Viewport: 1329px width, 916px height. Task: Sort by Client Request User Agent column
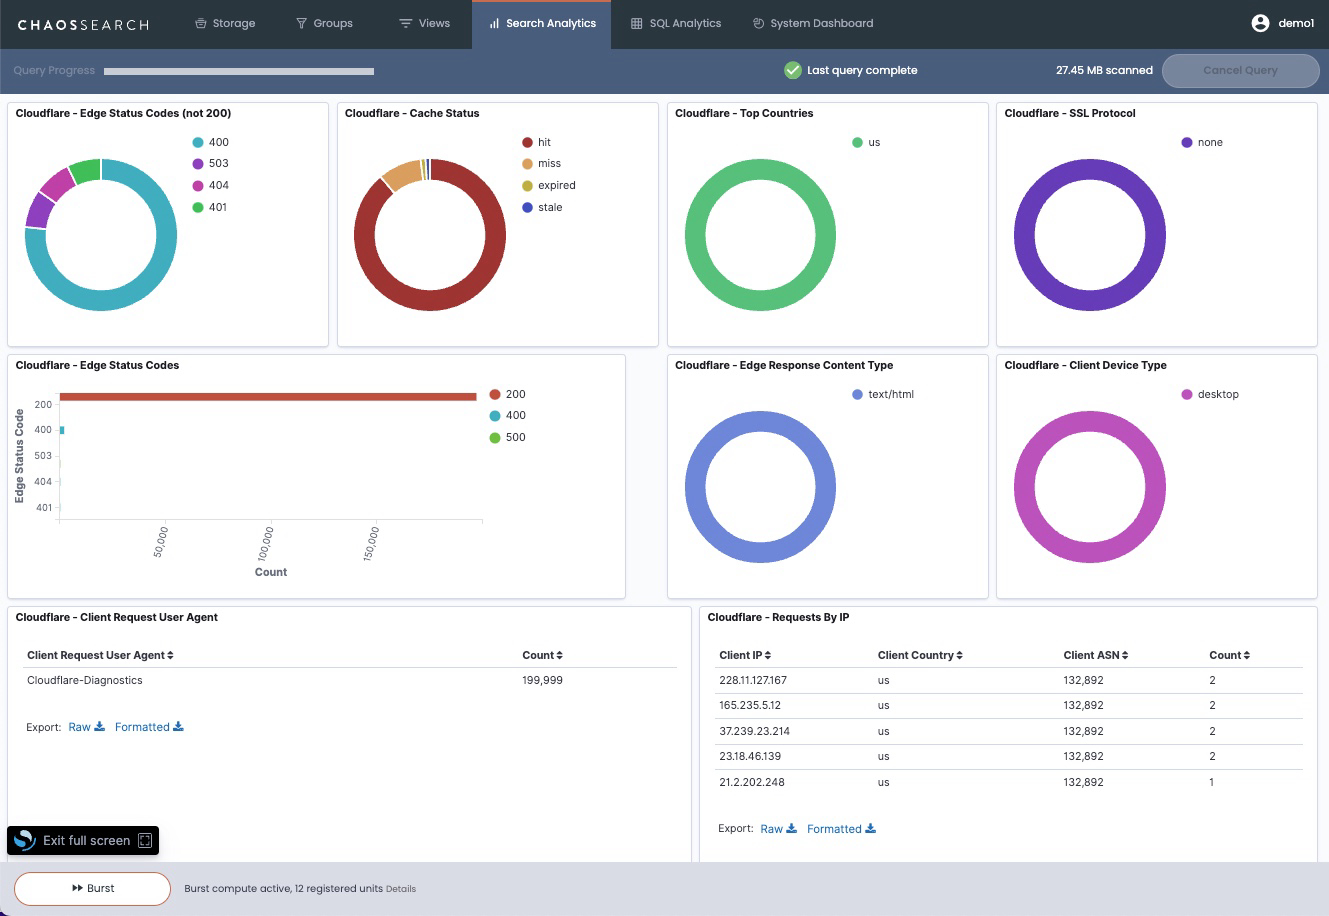pyautogui.click(x=100, y=655)
